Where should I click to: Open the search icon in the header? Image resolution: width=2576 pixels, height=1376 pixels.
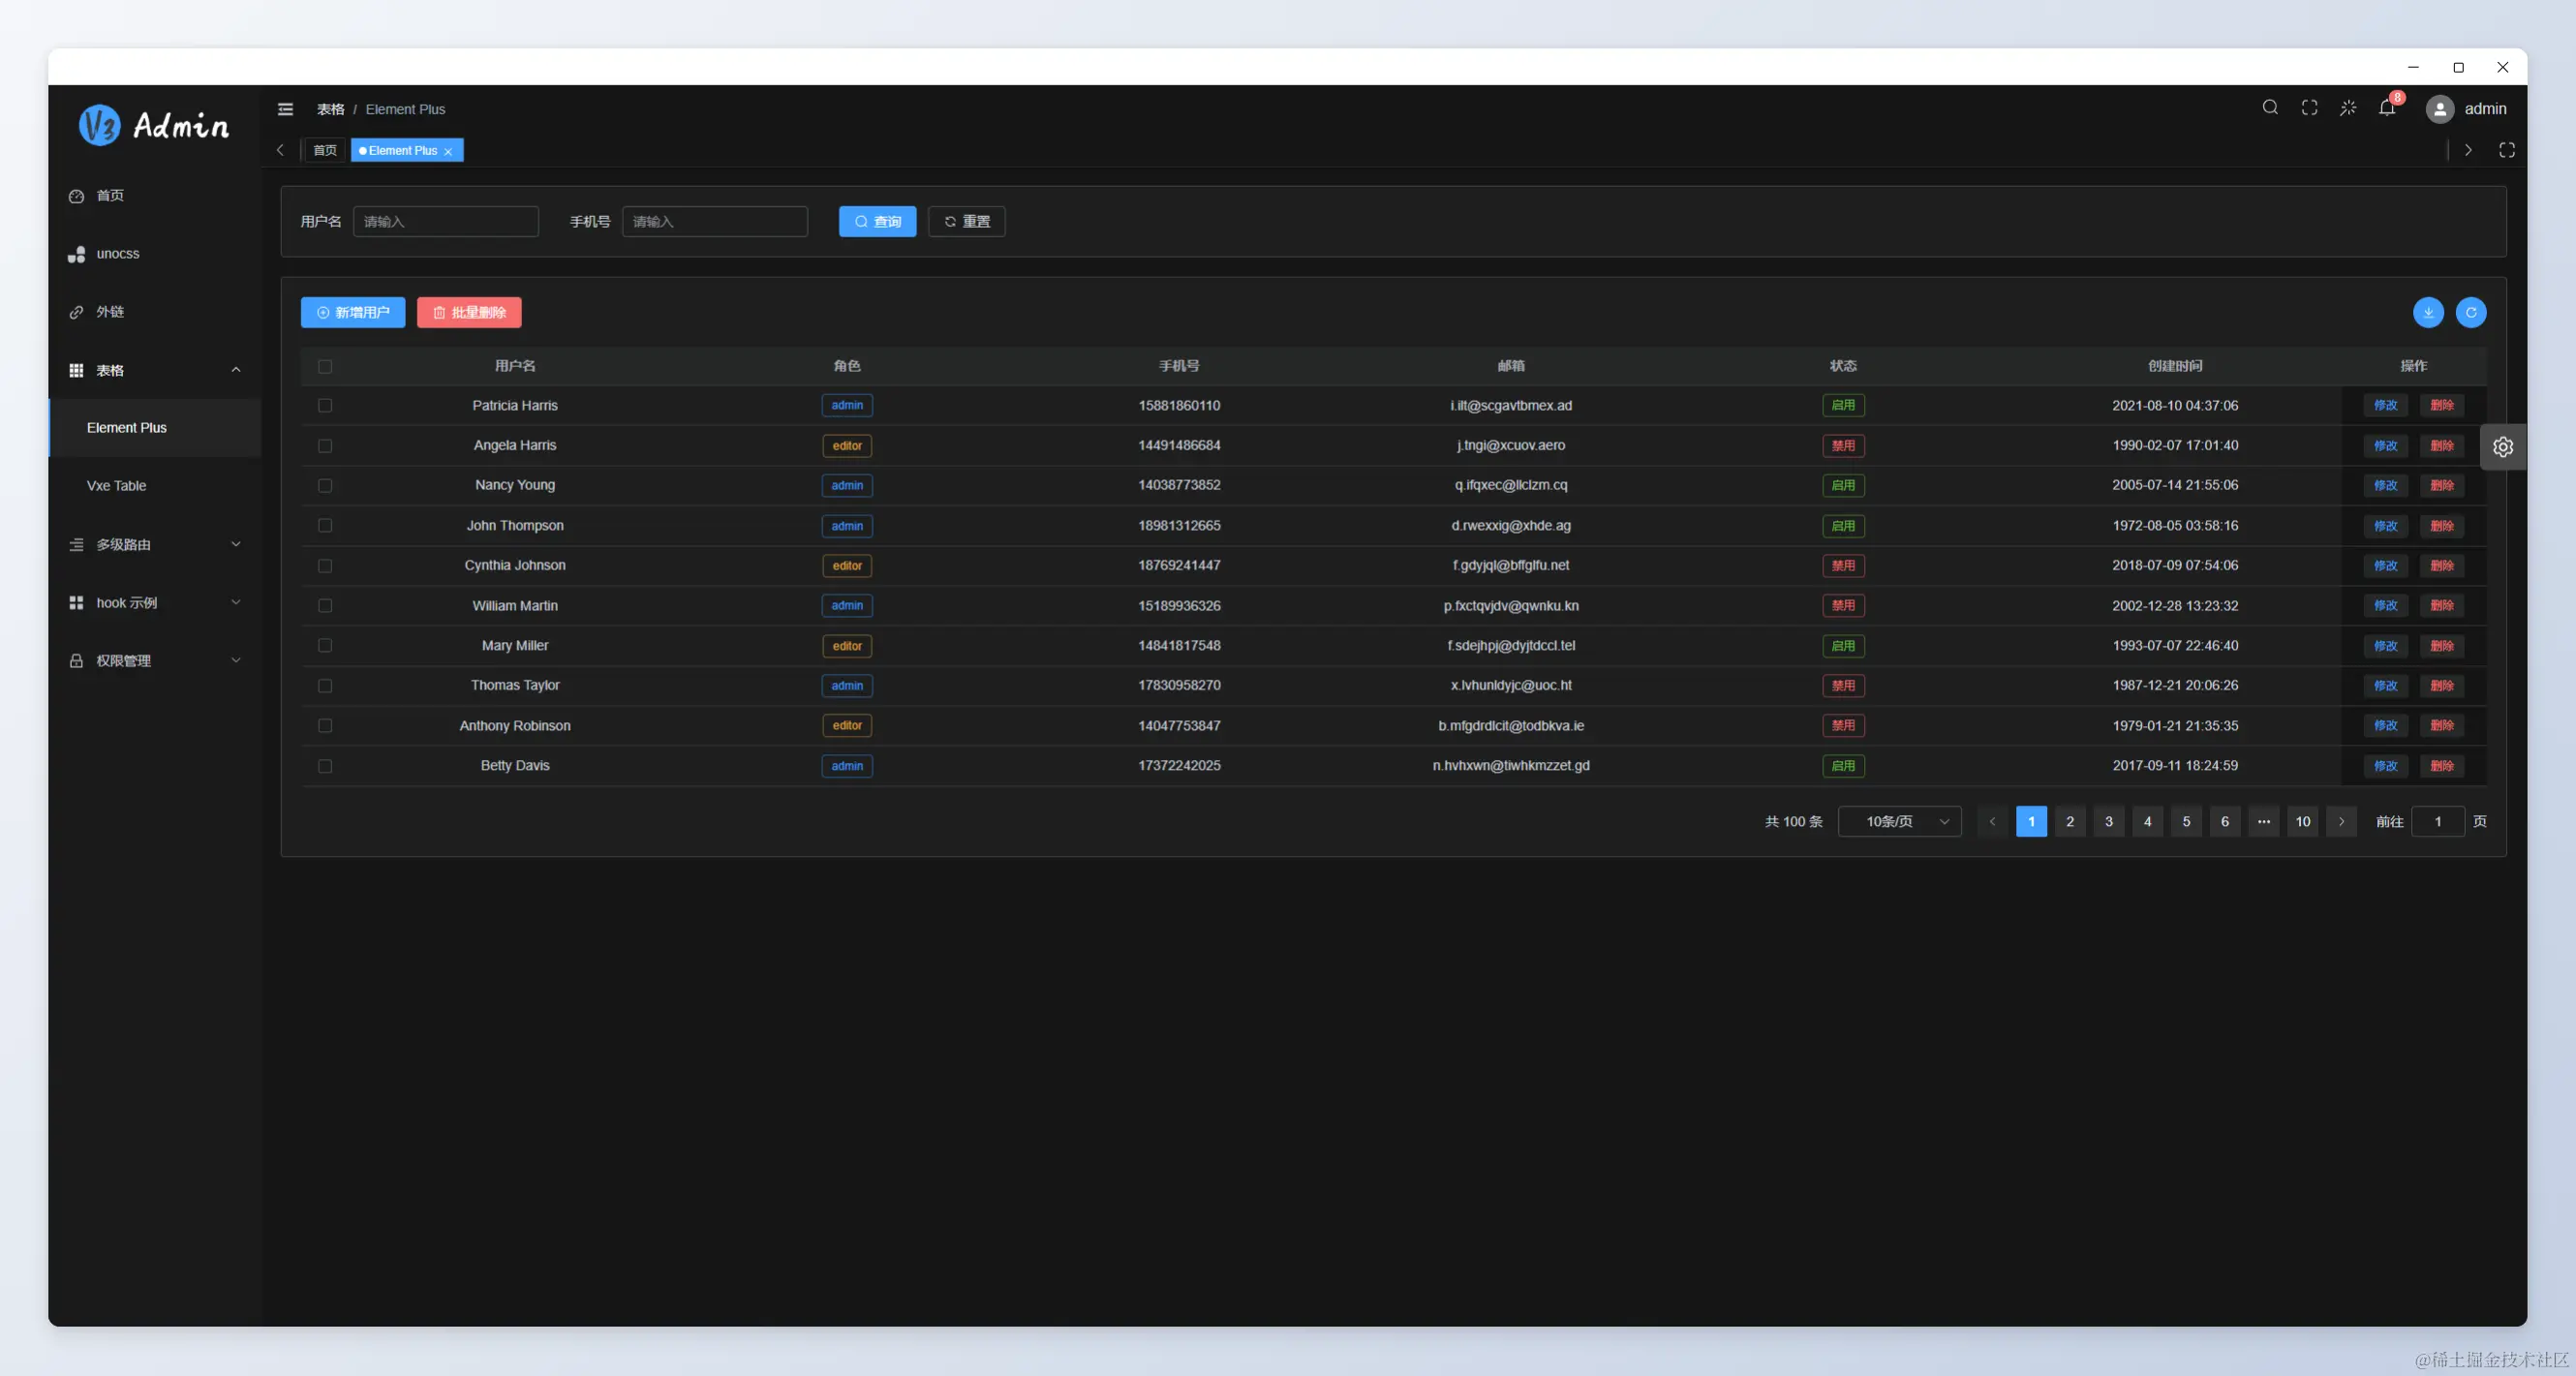pyautogui.click(x=2270, y=108)
